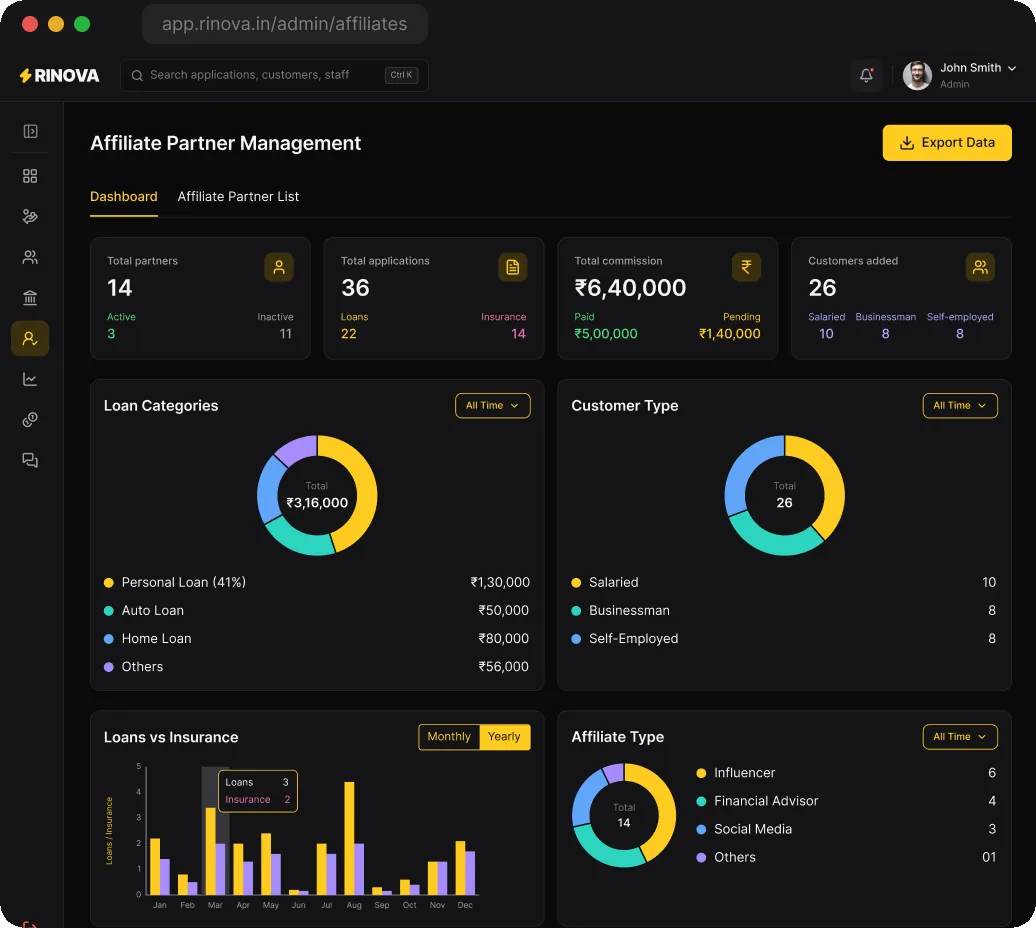
Task: Click the ₹6,40,000 total commission value
Action: point(630,288)
